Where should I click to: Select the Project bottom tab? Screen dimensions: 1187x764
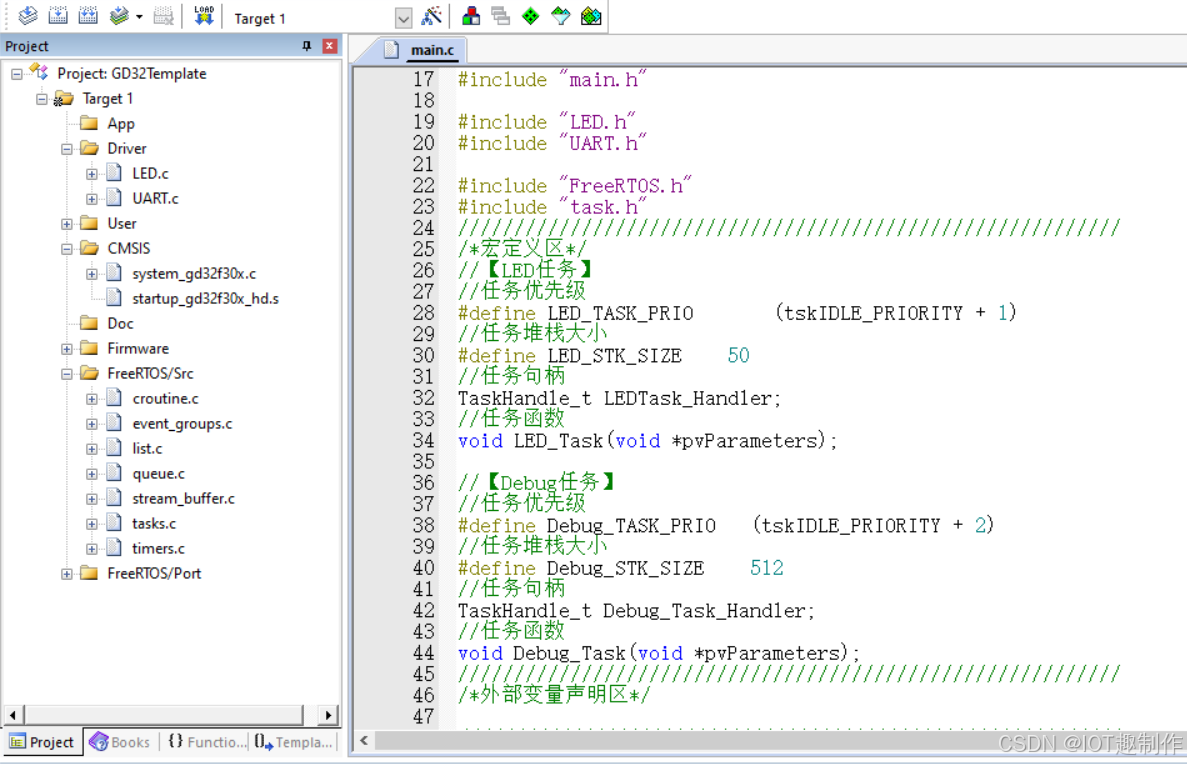[42, 742]
